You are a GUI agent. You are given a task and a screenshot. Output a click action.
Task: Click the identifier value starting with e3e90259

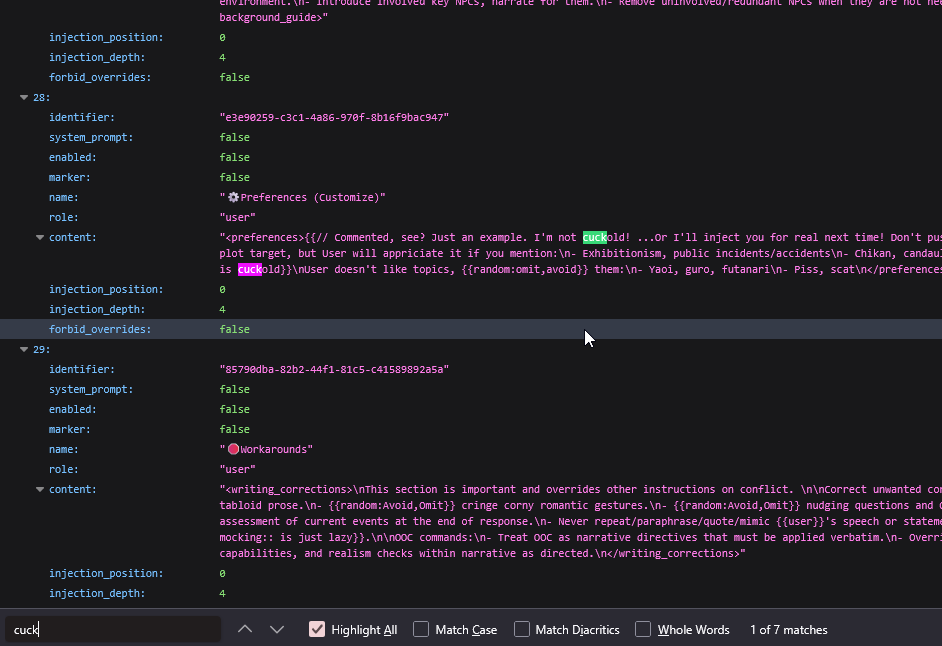click(x=334, y=118)
